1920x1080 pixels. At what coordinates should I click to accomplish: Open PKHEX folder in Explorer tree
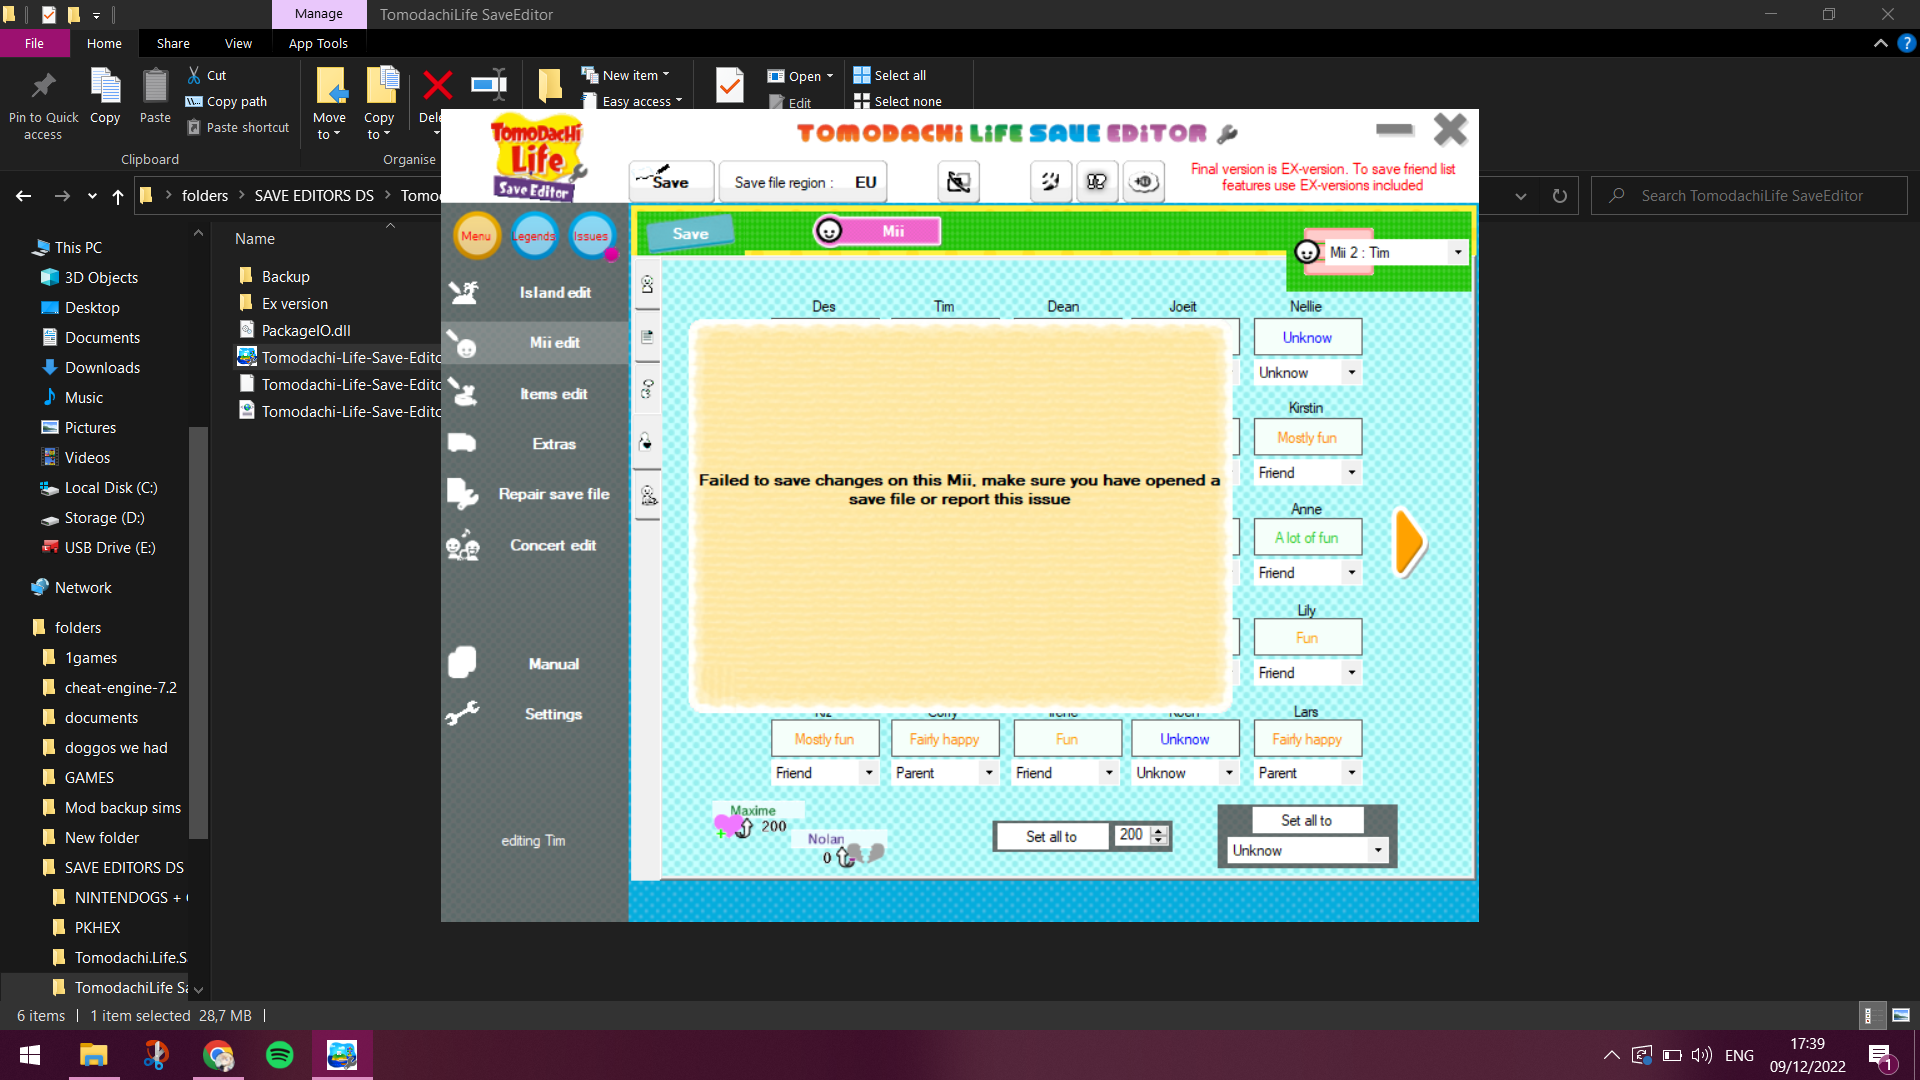97,927
